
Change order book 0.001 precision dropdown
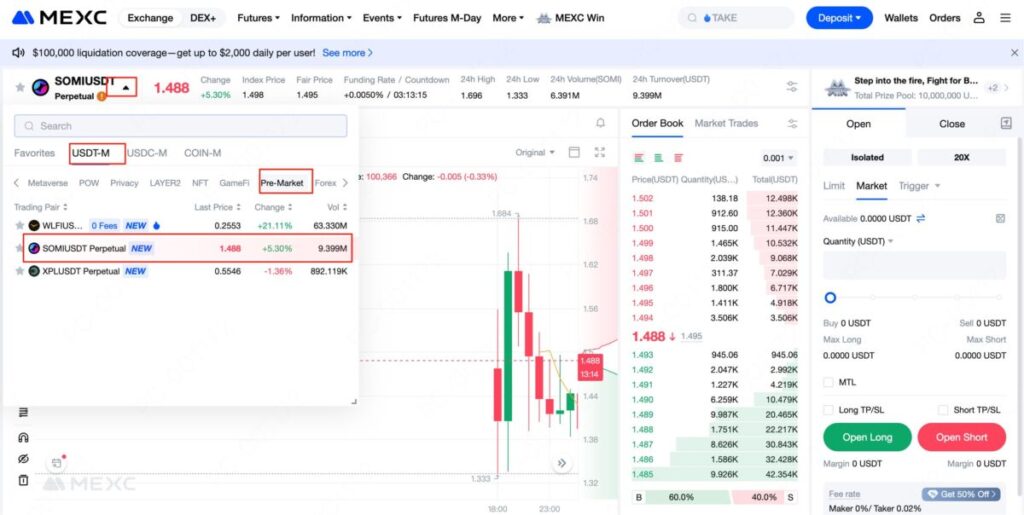(779, 158)
